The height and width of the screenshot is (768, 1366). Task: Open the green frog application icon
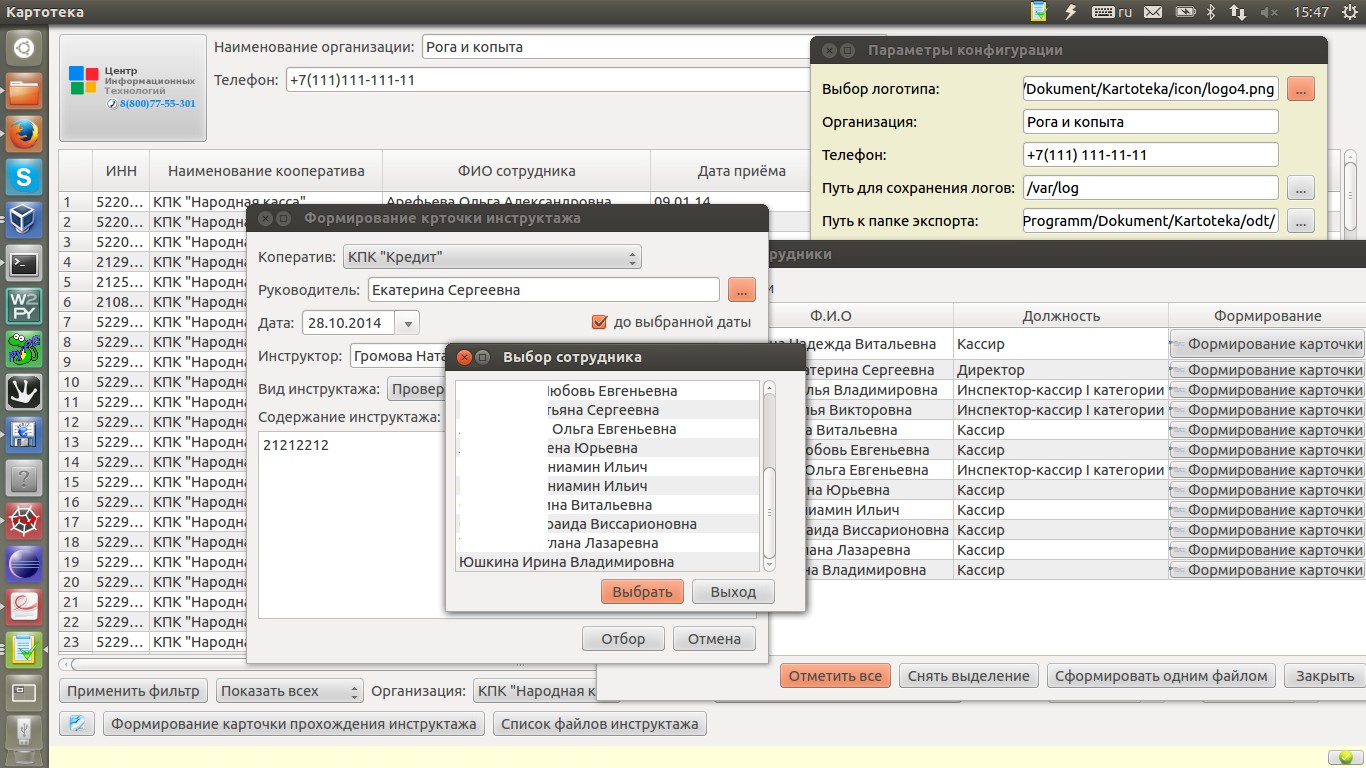point(24,349)
